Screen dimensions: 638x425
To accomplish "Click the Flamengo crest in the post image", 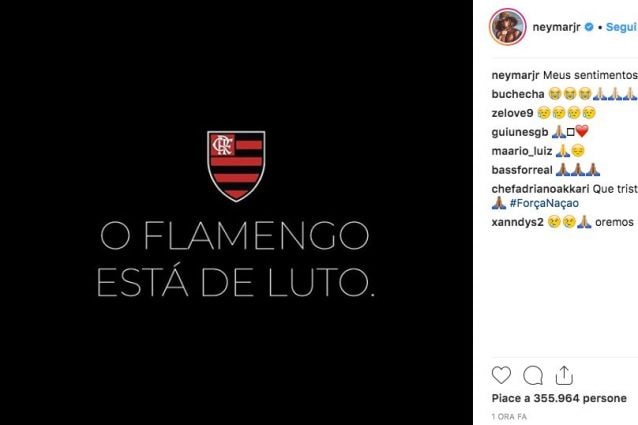I will click(x=236, y=166).
